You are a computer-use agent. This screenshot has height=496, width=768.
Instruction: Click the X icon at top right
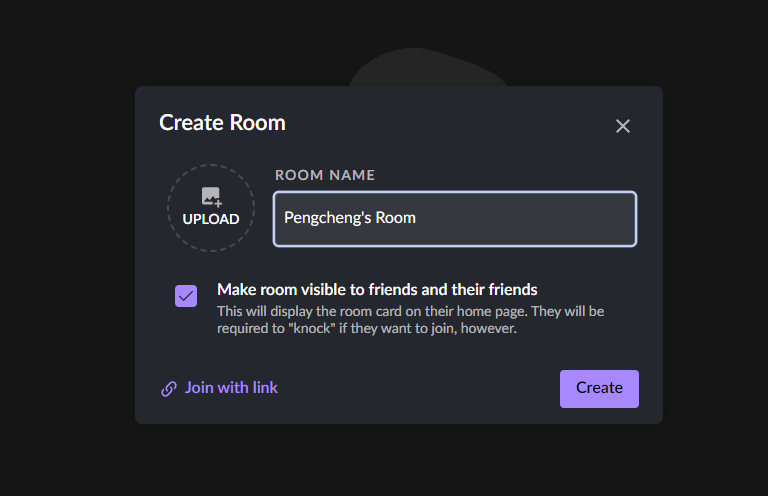click(623, 126)
